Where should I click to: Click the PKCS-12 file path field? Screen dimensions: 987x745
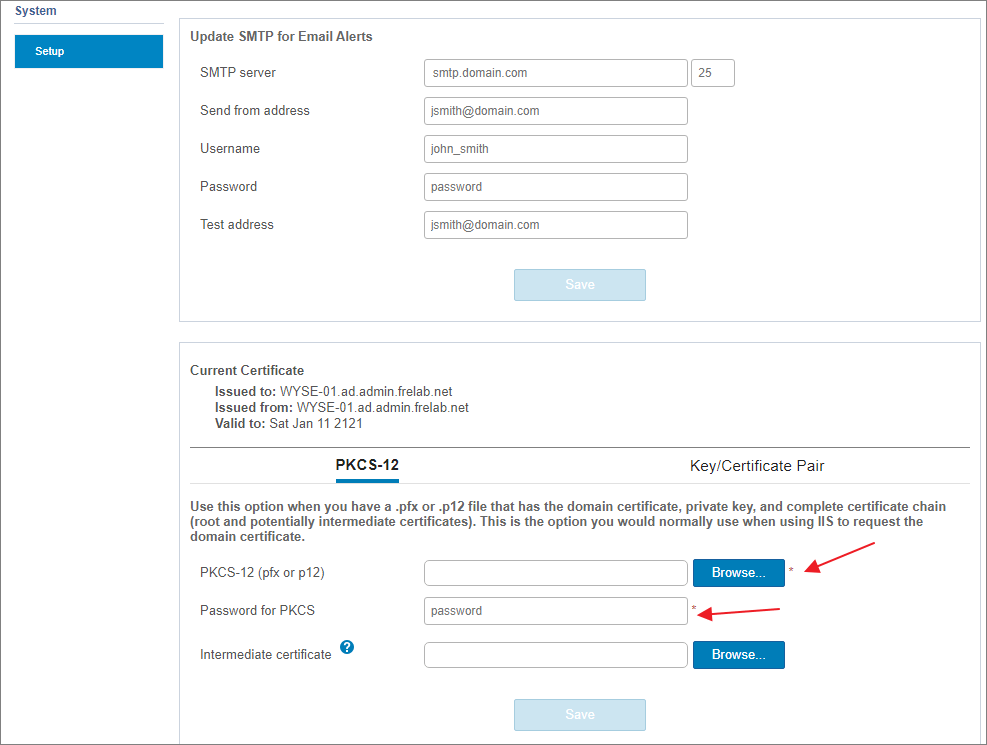tap(555, 573)
